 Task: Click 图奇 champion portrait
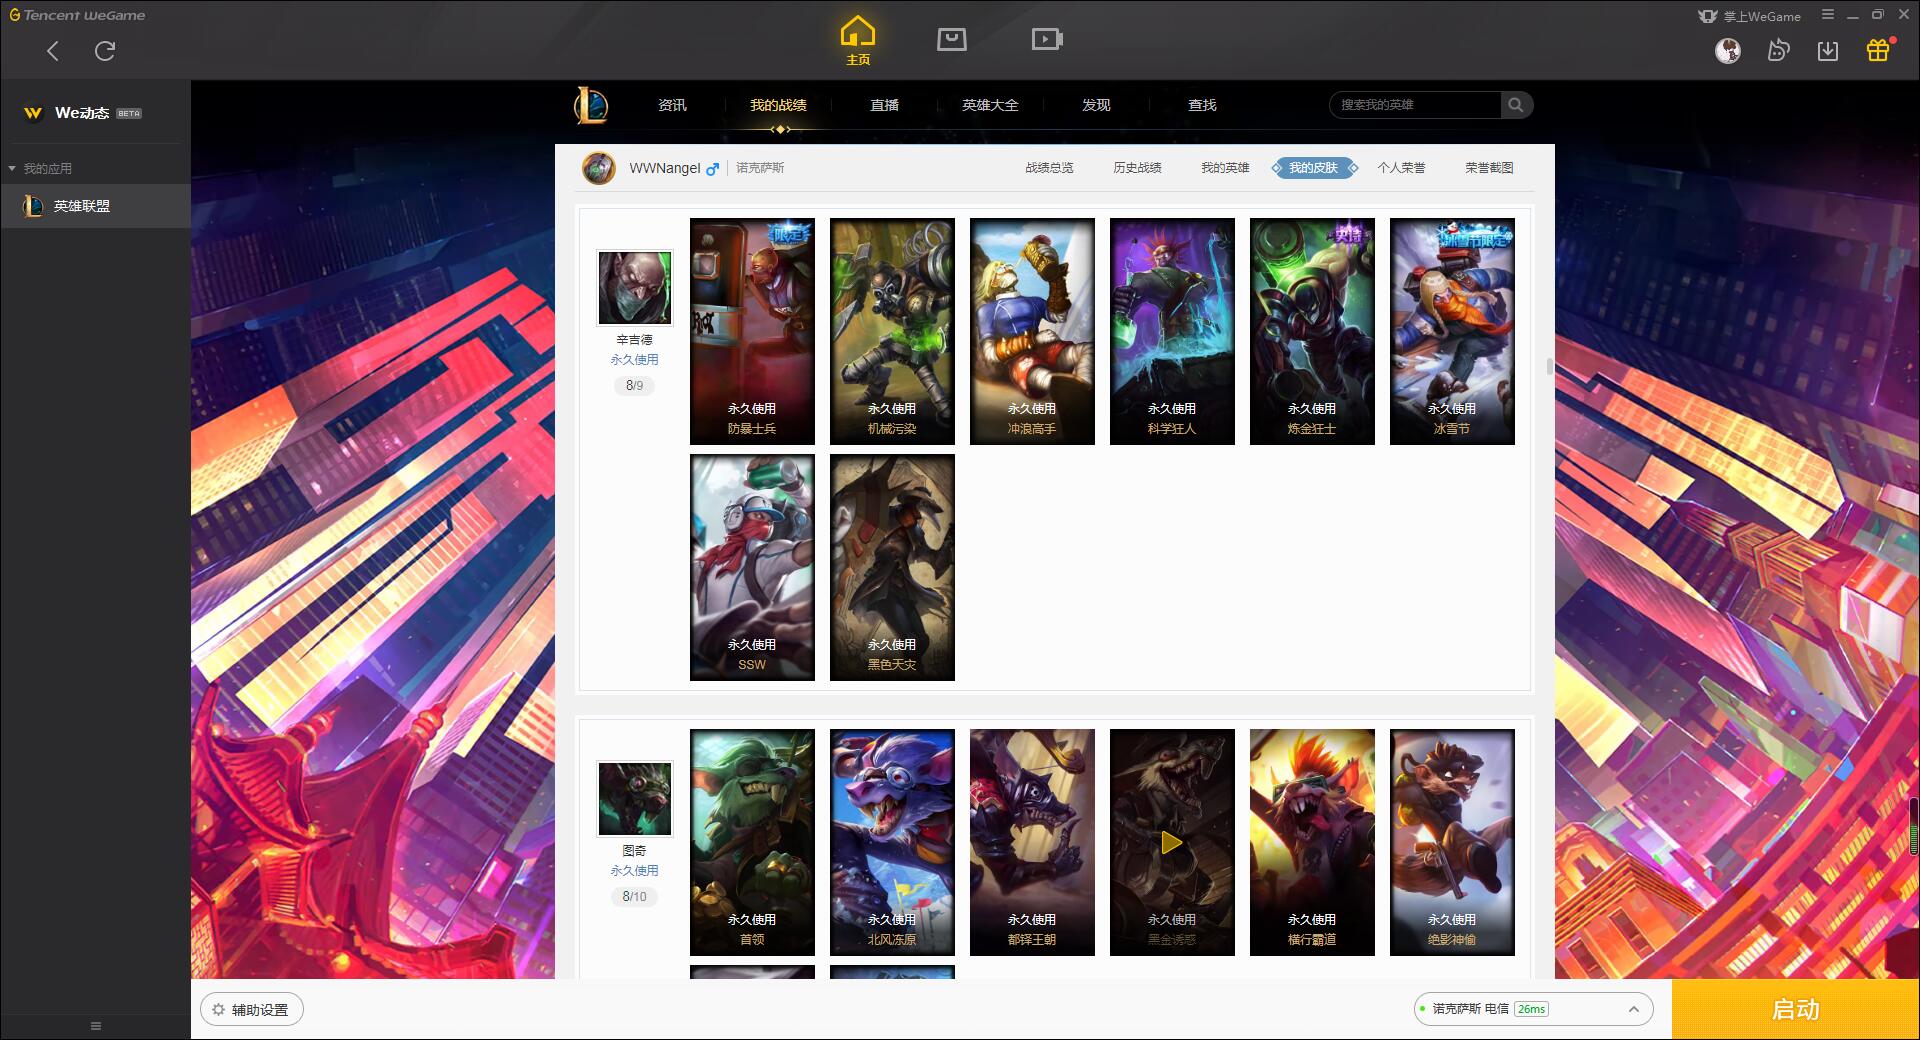[x=635, y=799]
